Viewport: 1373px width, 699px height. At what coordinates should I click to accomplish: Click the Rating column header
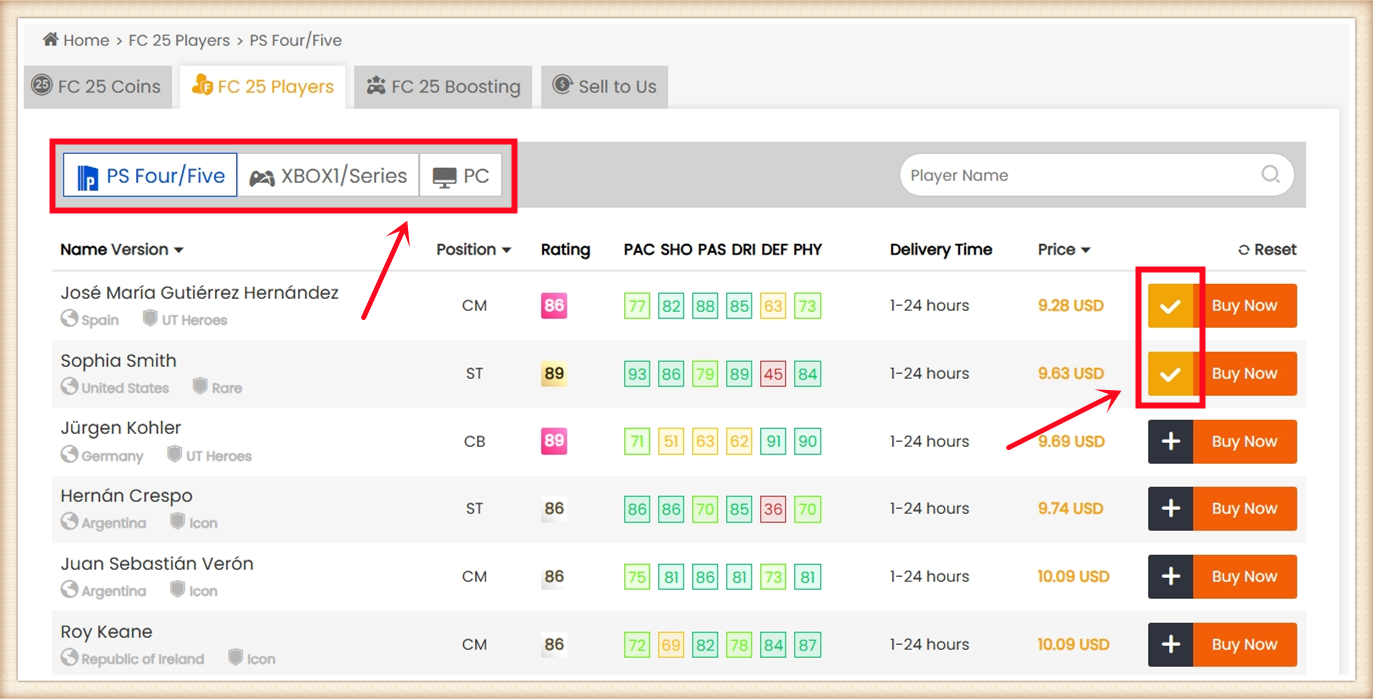[565, 250]
